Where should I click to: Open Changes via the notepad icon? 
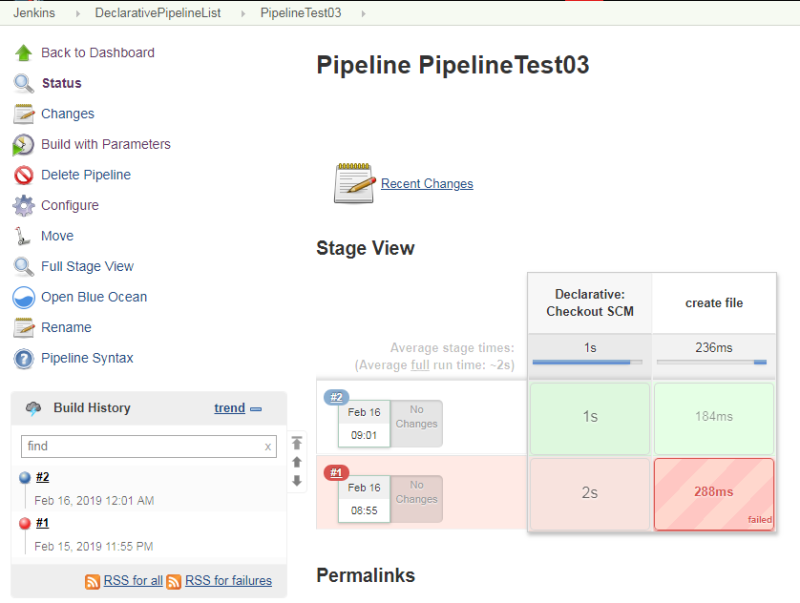[22, 114]
